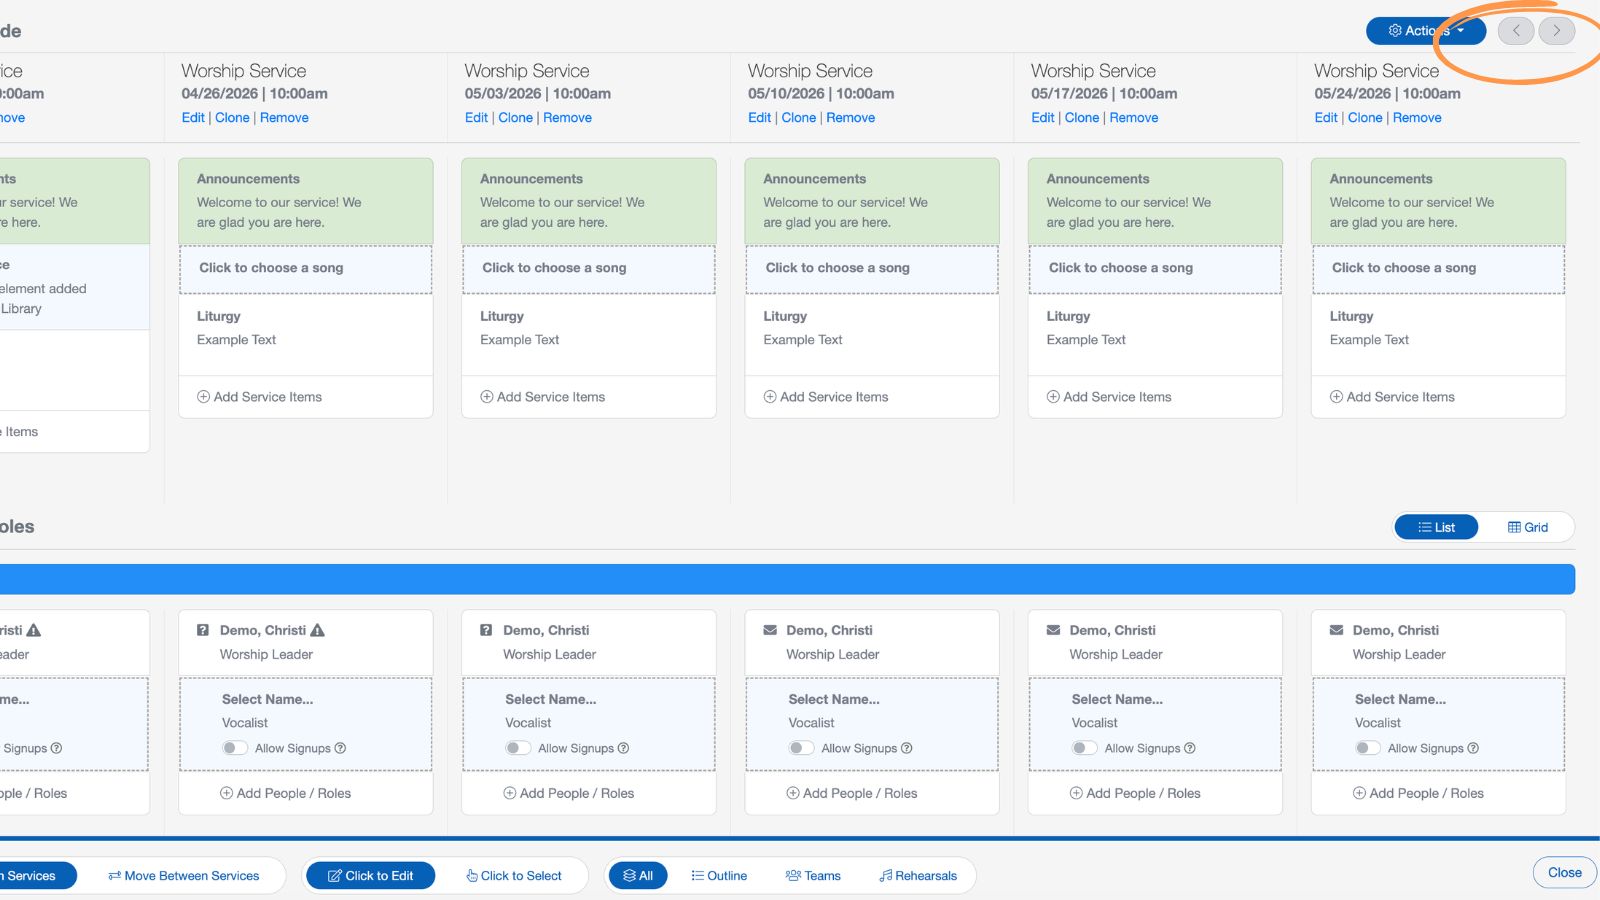Select the Outline view in the bottom bar
This screenshot has width=1600, height=900.
719,875
